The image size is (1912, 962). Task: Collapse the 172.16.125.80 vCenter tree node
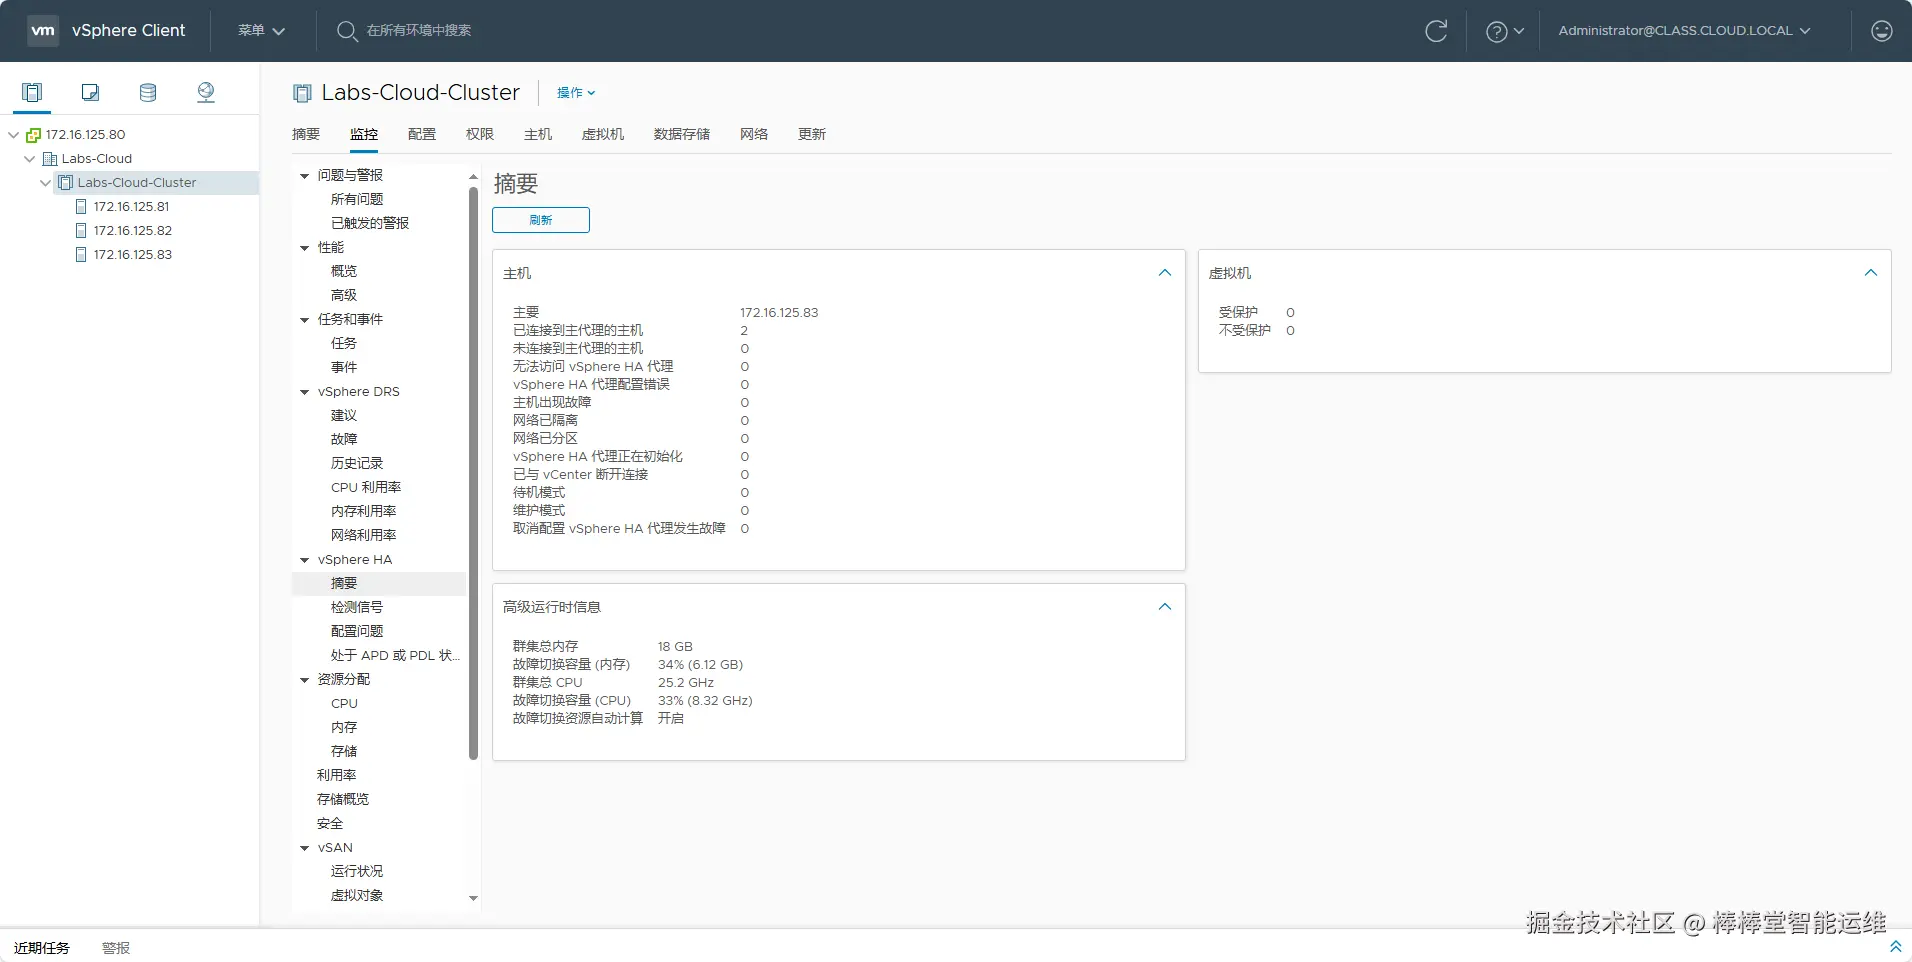tap(13, 135)
